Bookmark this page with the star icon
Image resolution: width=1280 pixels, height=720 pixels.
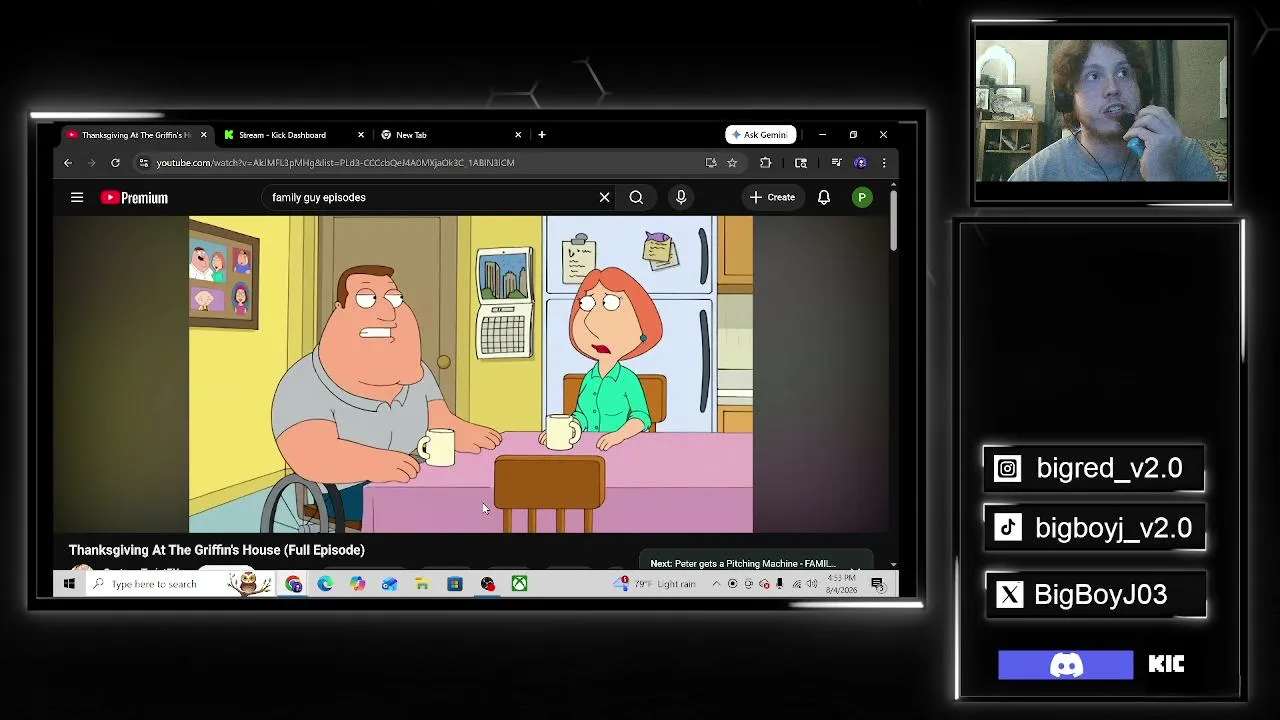point(732,163)
